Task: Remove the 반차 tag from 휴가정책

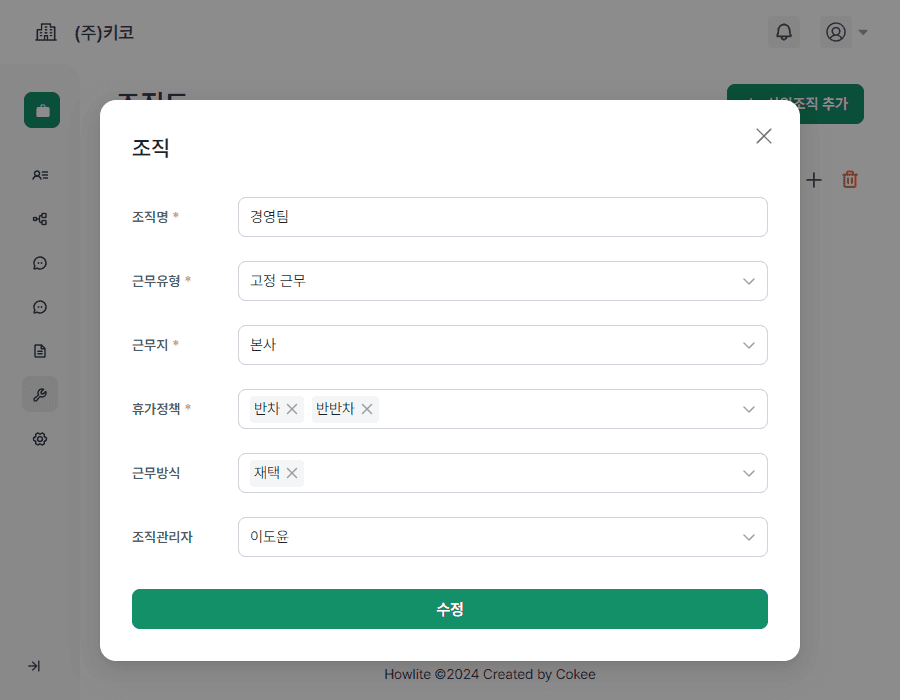Action: [x=291, y=408]
